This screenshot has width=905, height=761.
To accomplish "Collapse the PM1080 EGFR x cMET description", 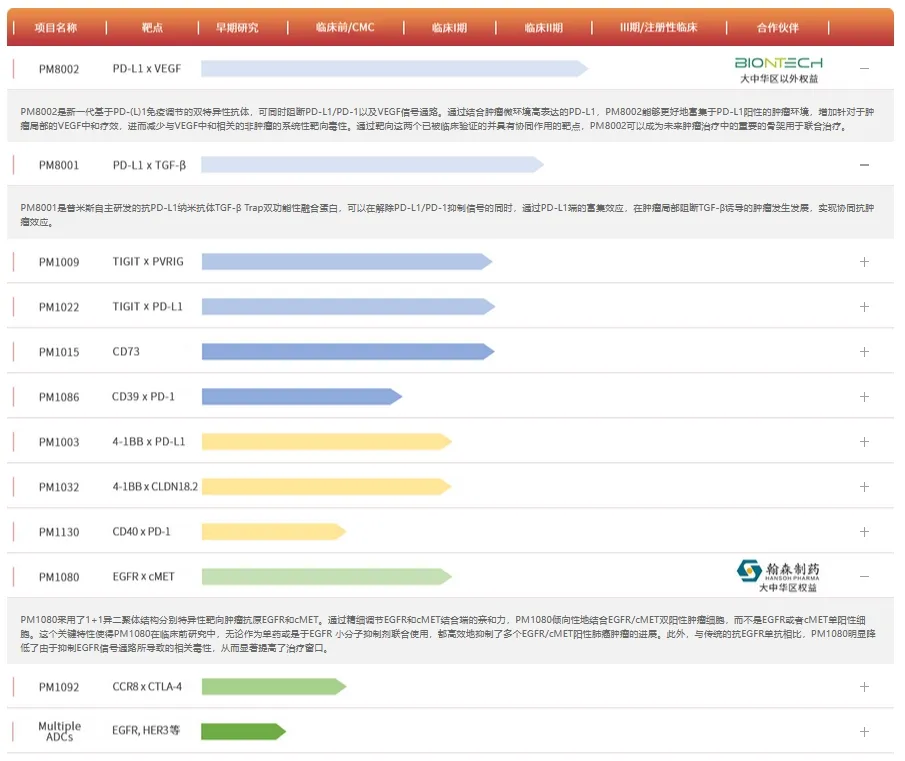I will pyautogui.click(x=864, y=577).
